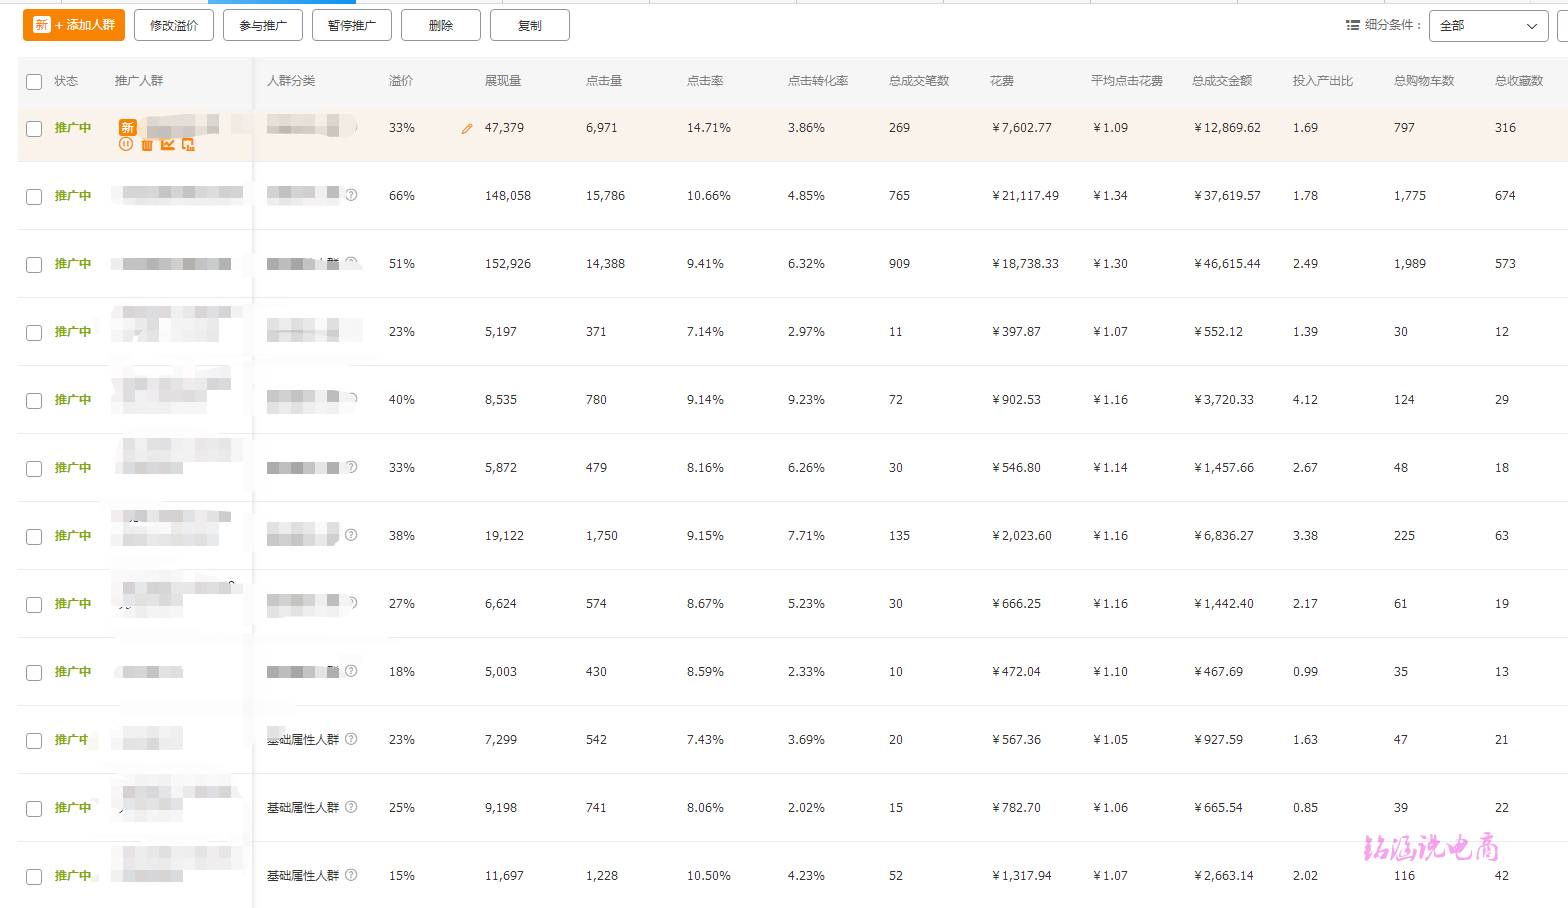Sort by 展现量 column header
This screenshot has width=1568, height=908.
coord(503,81)
